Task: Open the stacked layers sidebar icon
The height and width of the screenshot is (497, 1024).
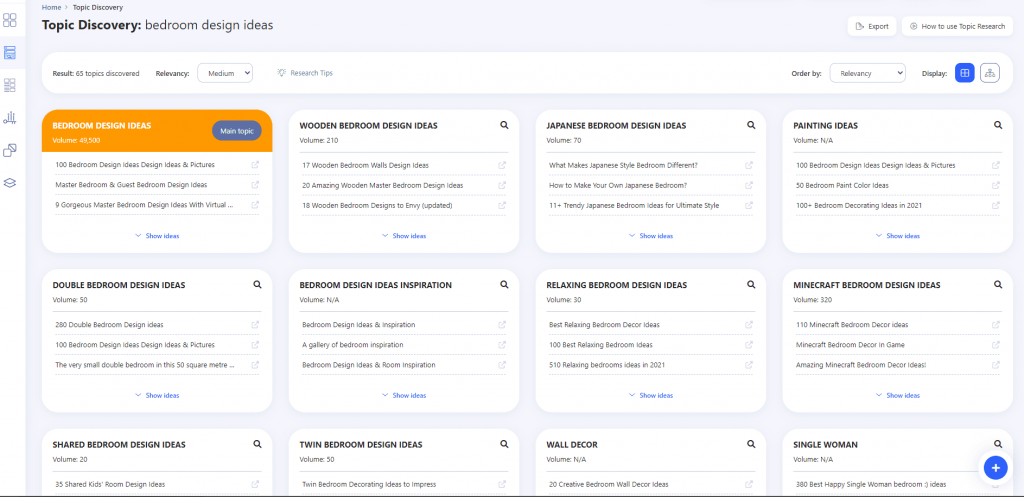Action: click(10, 183)
